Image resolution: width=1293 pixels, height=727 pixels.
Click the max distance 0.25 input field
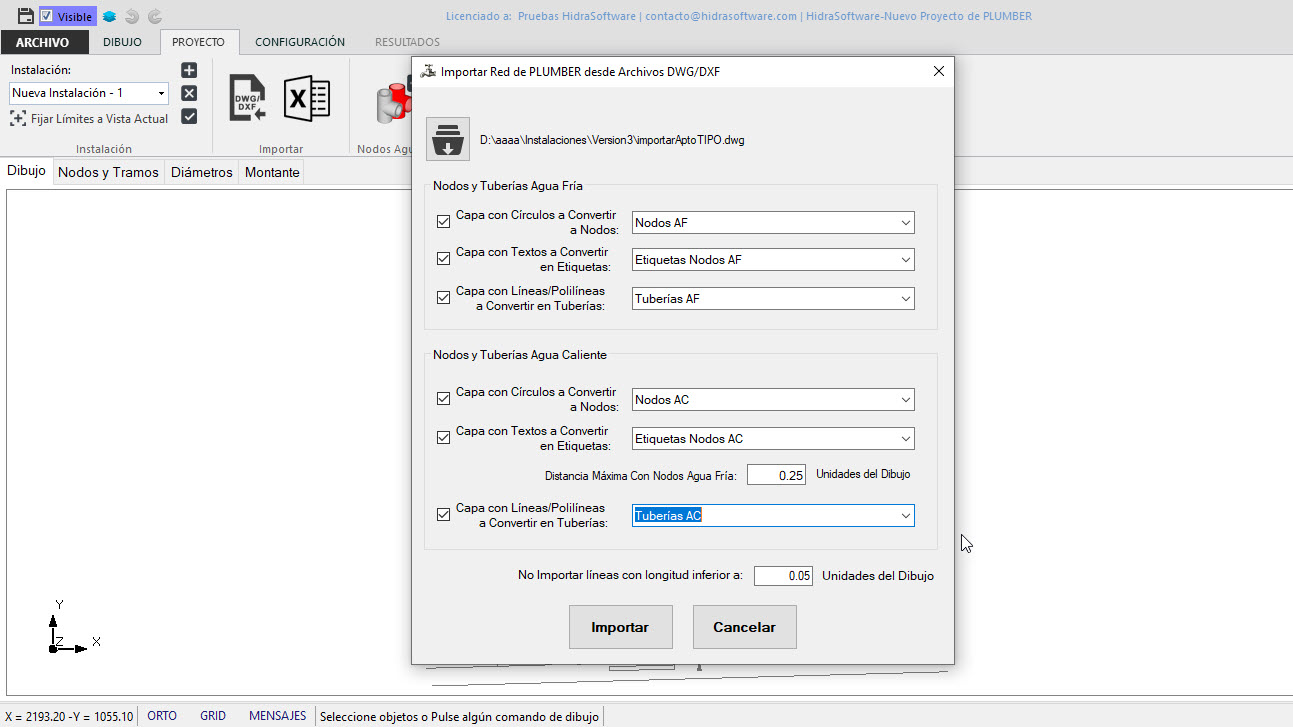(x=776, y=475)
